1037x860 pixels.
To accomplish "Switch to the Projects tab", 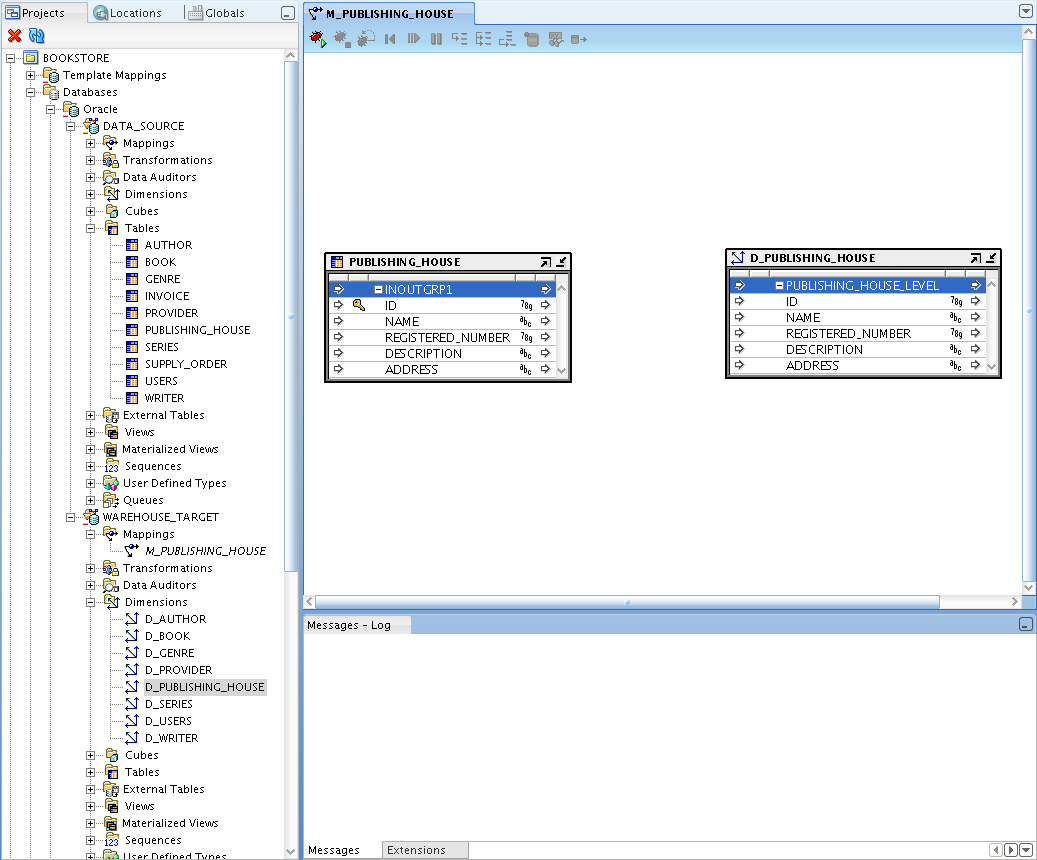I will (44, 13).
